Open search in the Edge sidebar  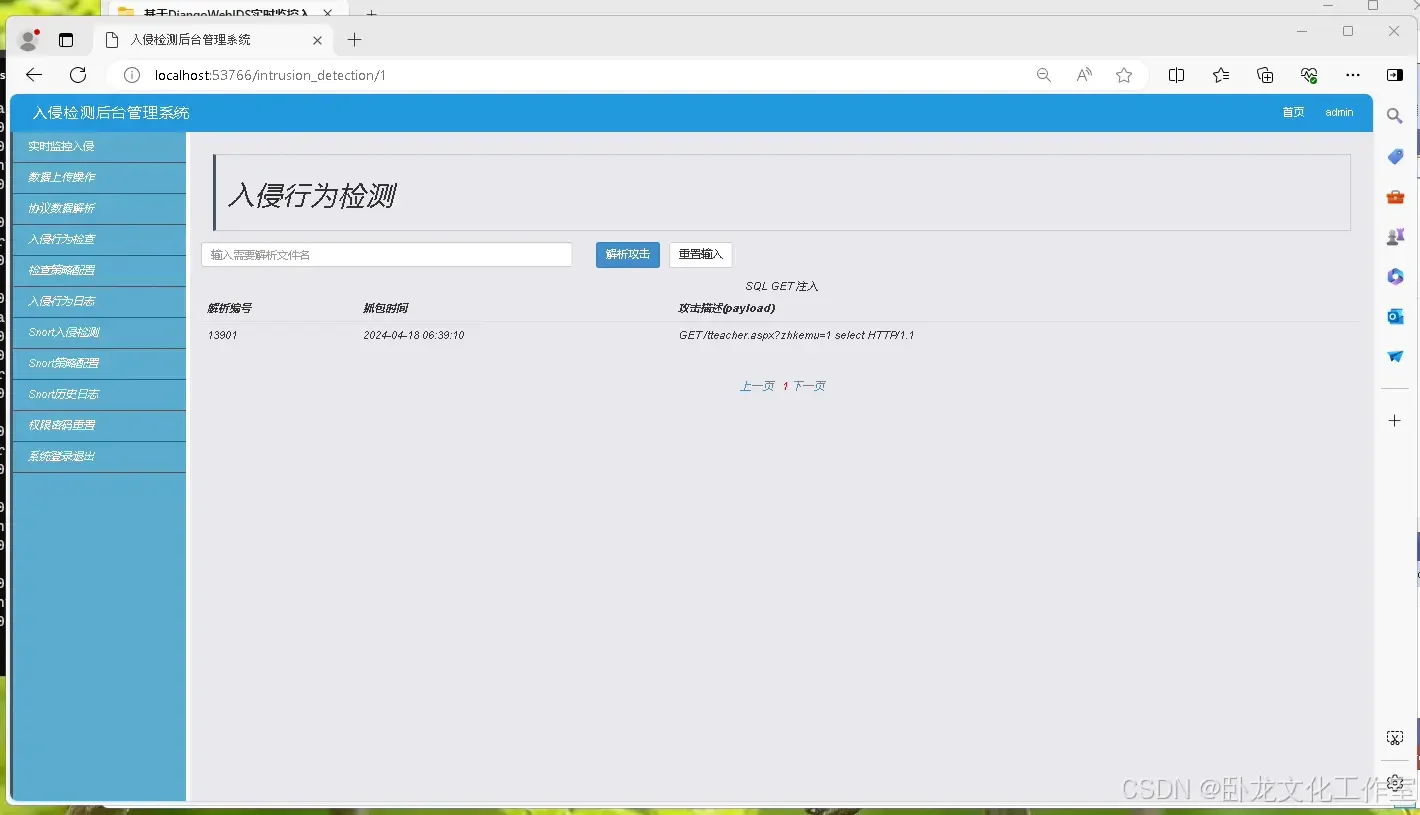pos(1395,116)
